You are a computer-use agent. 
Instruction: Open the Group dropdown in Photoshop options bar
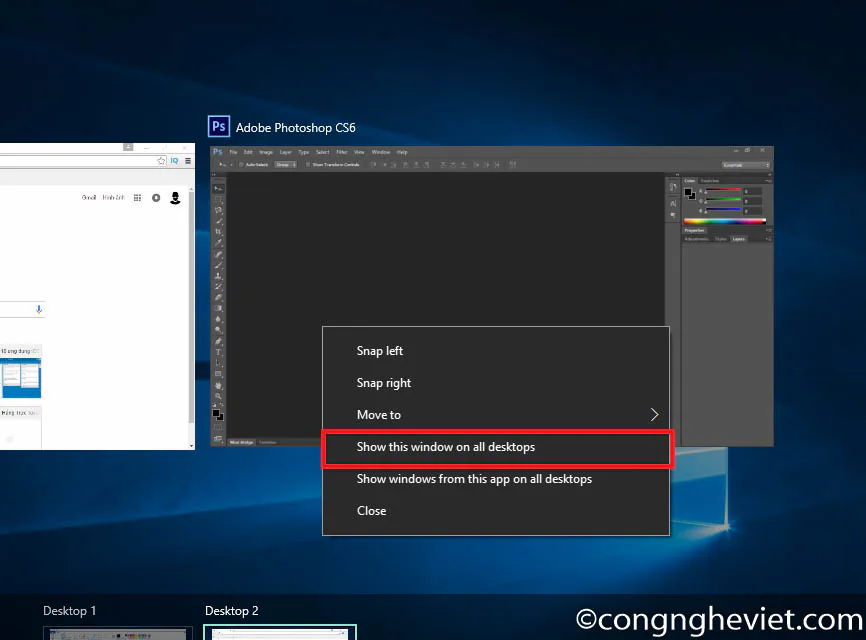click(286, 165)
